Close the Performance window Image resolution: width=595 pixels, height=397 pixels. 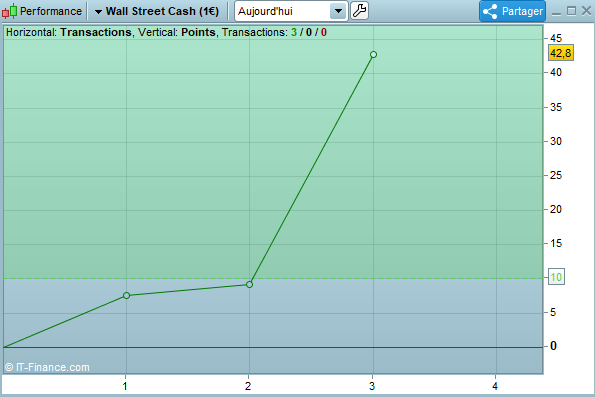pos(586,11)
